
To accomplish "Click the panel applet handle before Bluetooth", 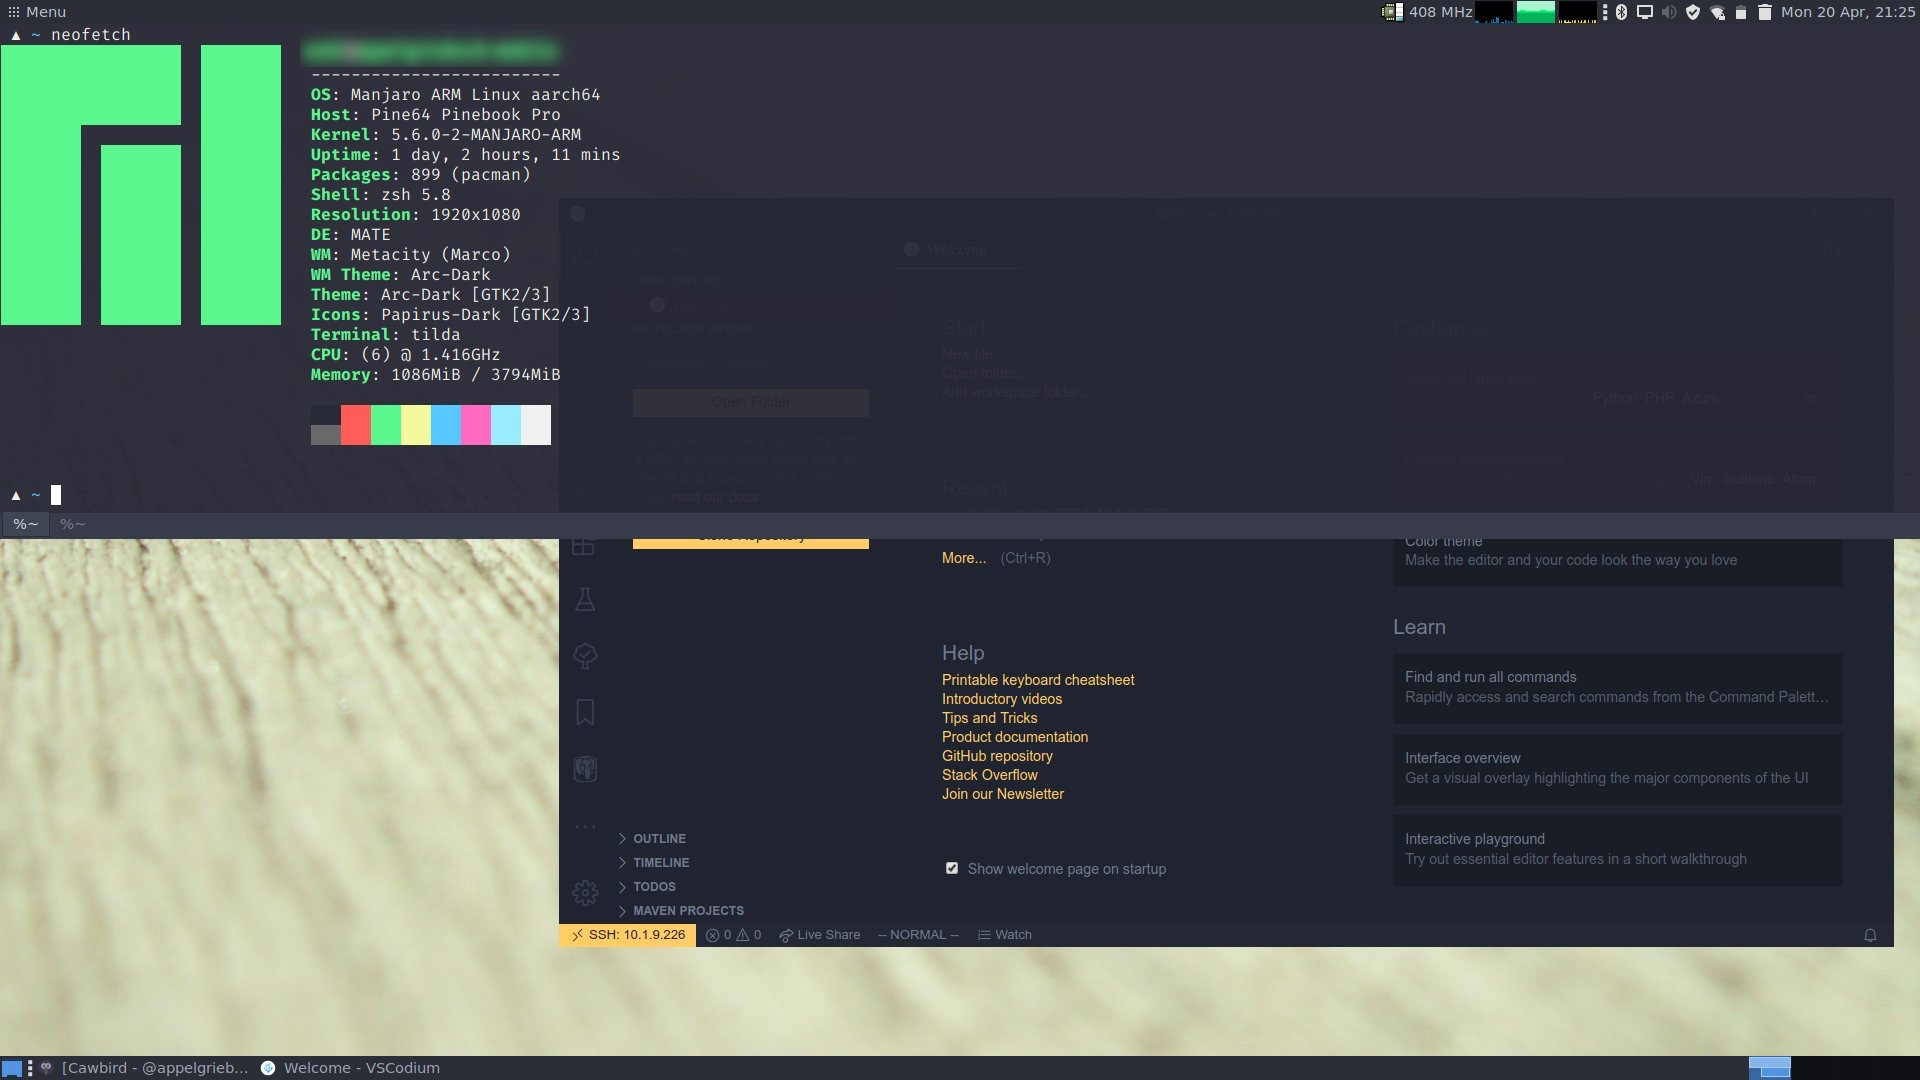I will pyautogui.click(x=1605, y=12).
